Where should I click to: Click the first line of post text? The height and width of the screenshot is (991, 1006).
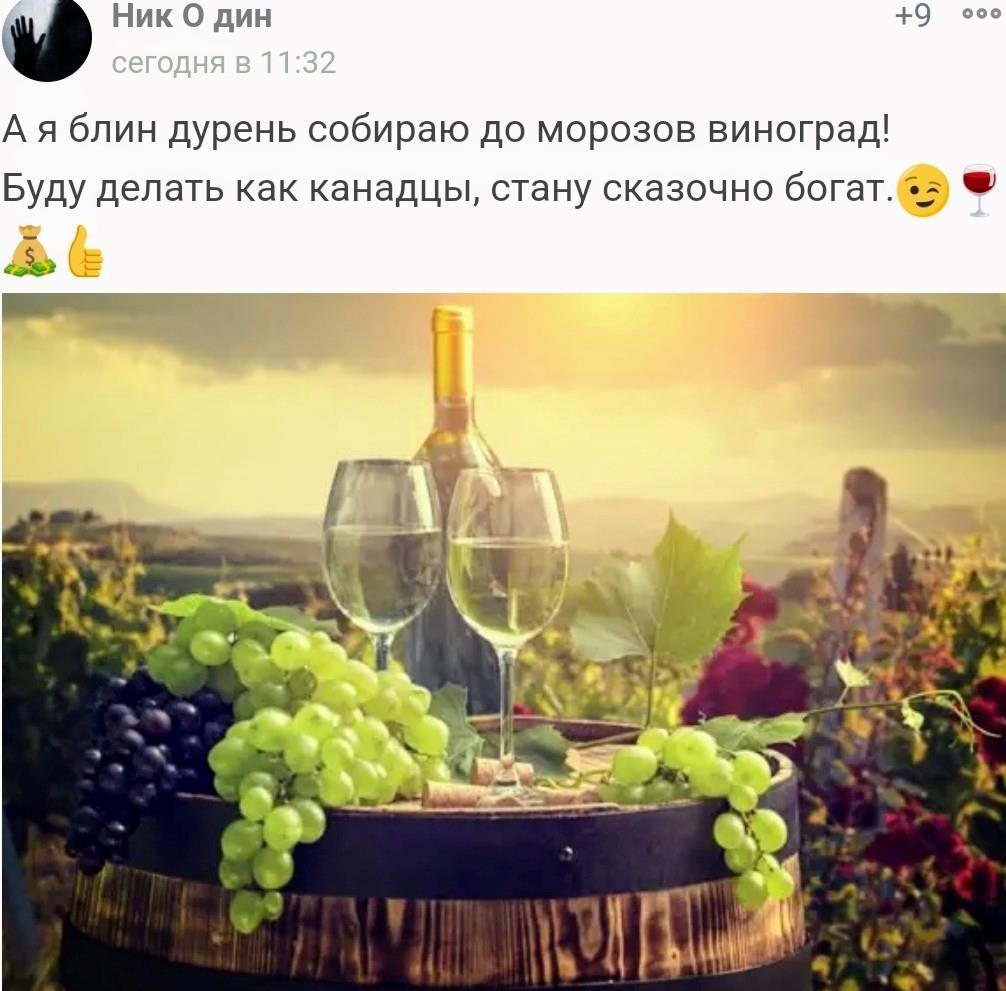point(446,130)
